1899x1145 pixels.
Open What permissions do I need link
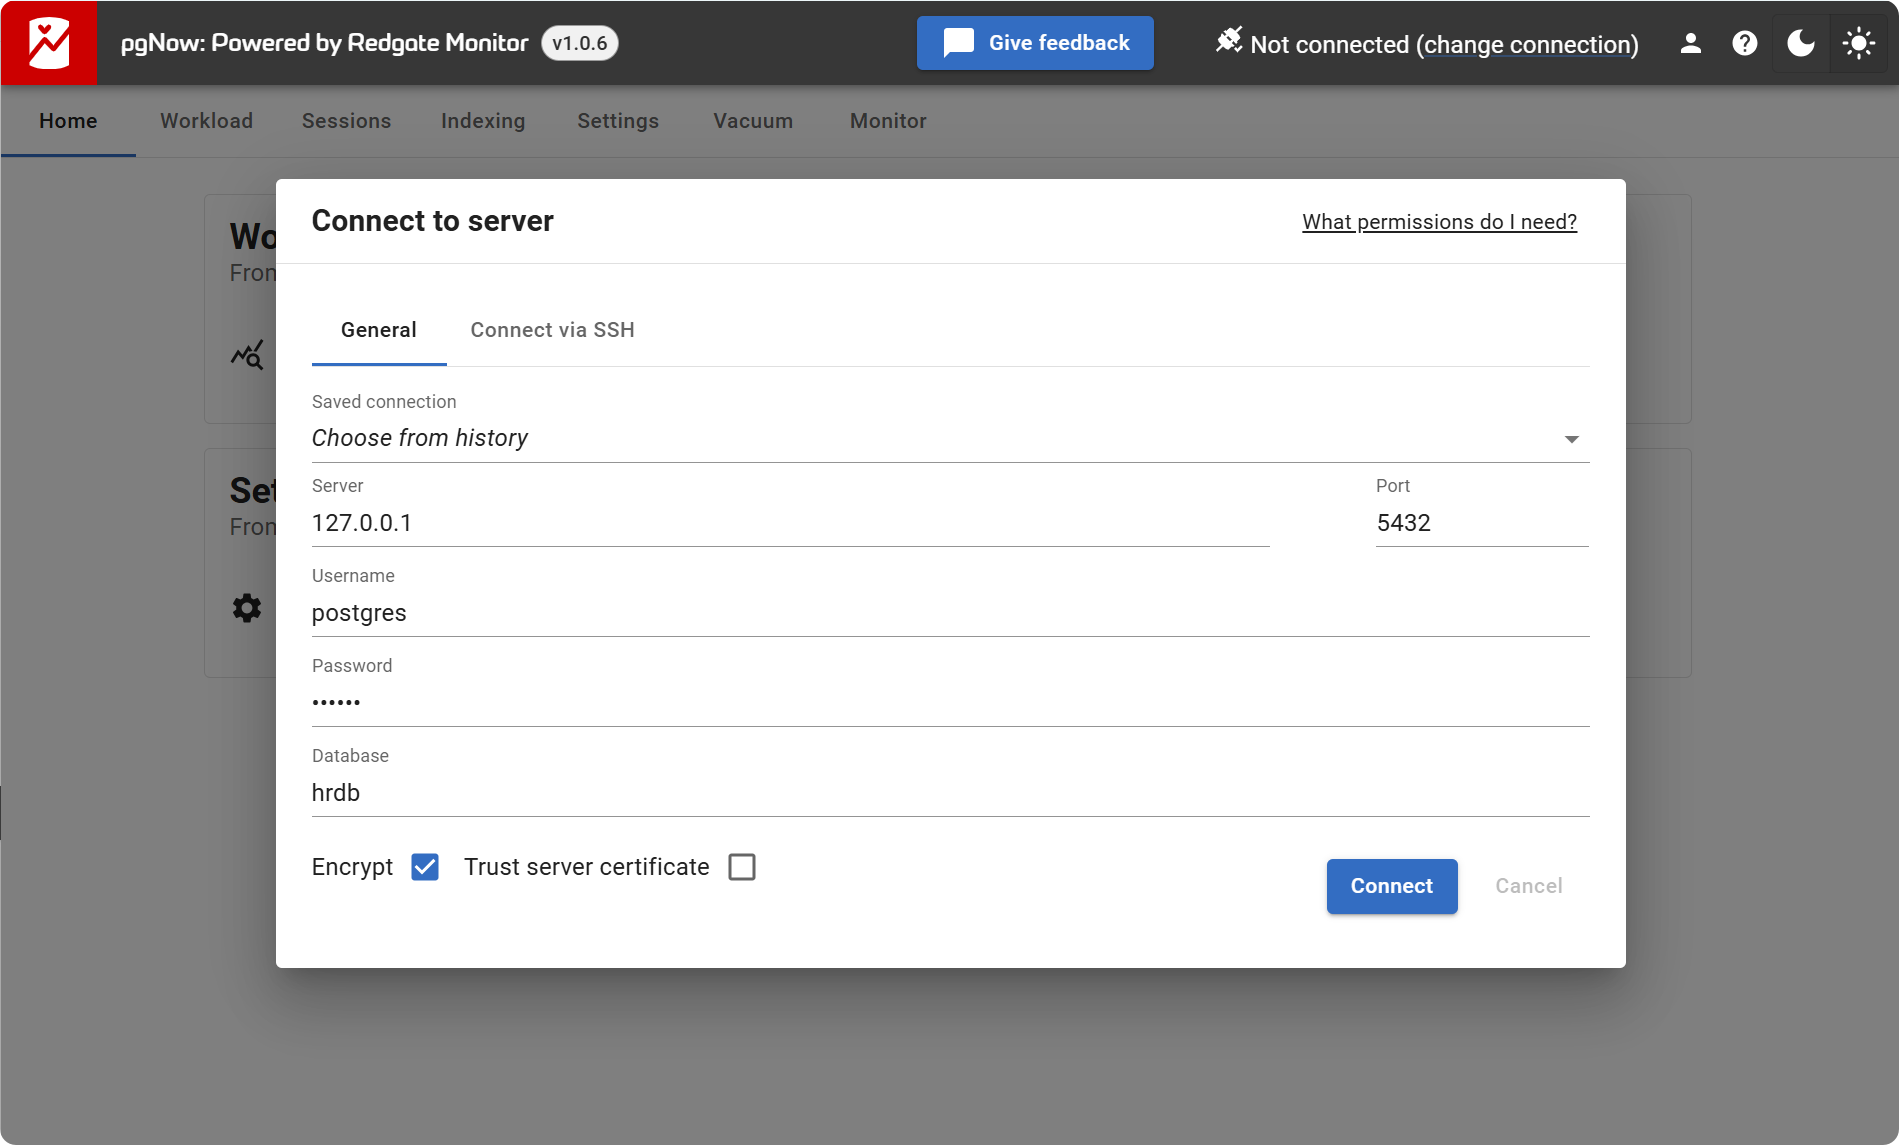[1439, 222]
